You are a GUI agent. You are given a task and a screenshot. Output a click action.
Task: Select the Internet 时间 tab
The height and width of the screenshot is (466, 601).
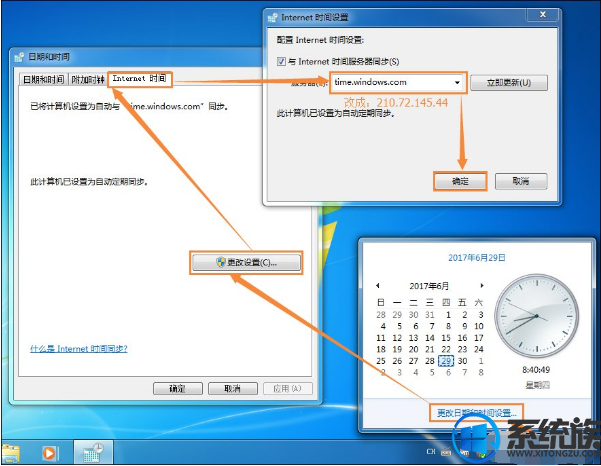pos(139,79)
